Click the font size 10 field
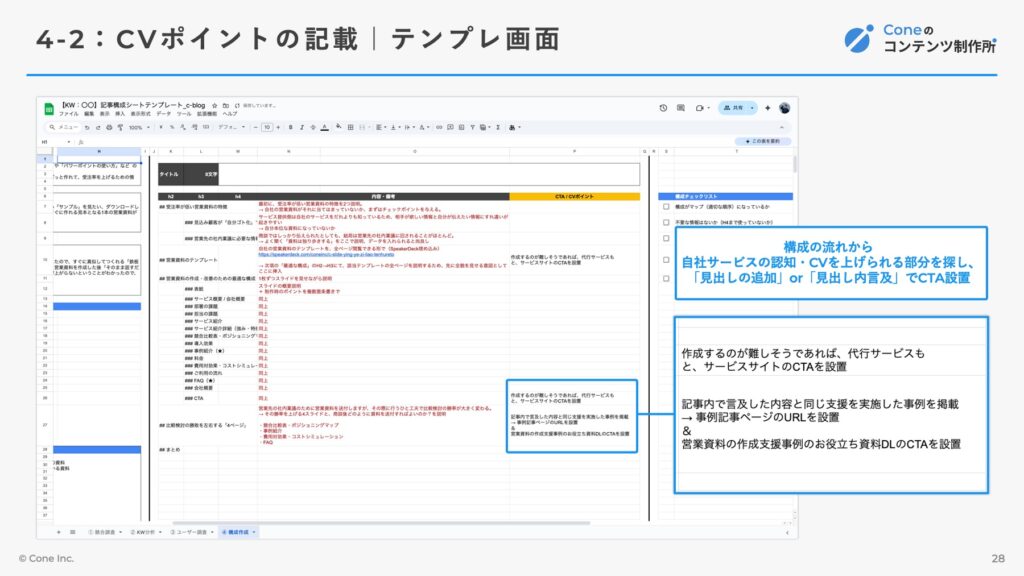This screenshot has height=576, width=1024. (267, 127)
